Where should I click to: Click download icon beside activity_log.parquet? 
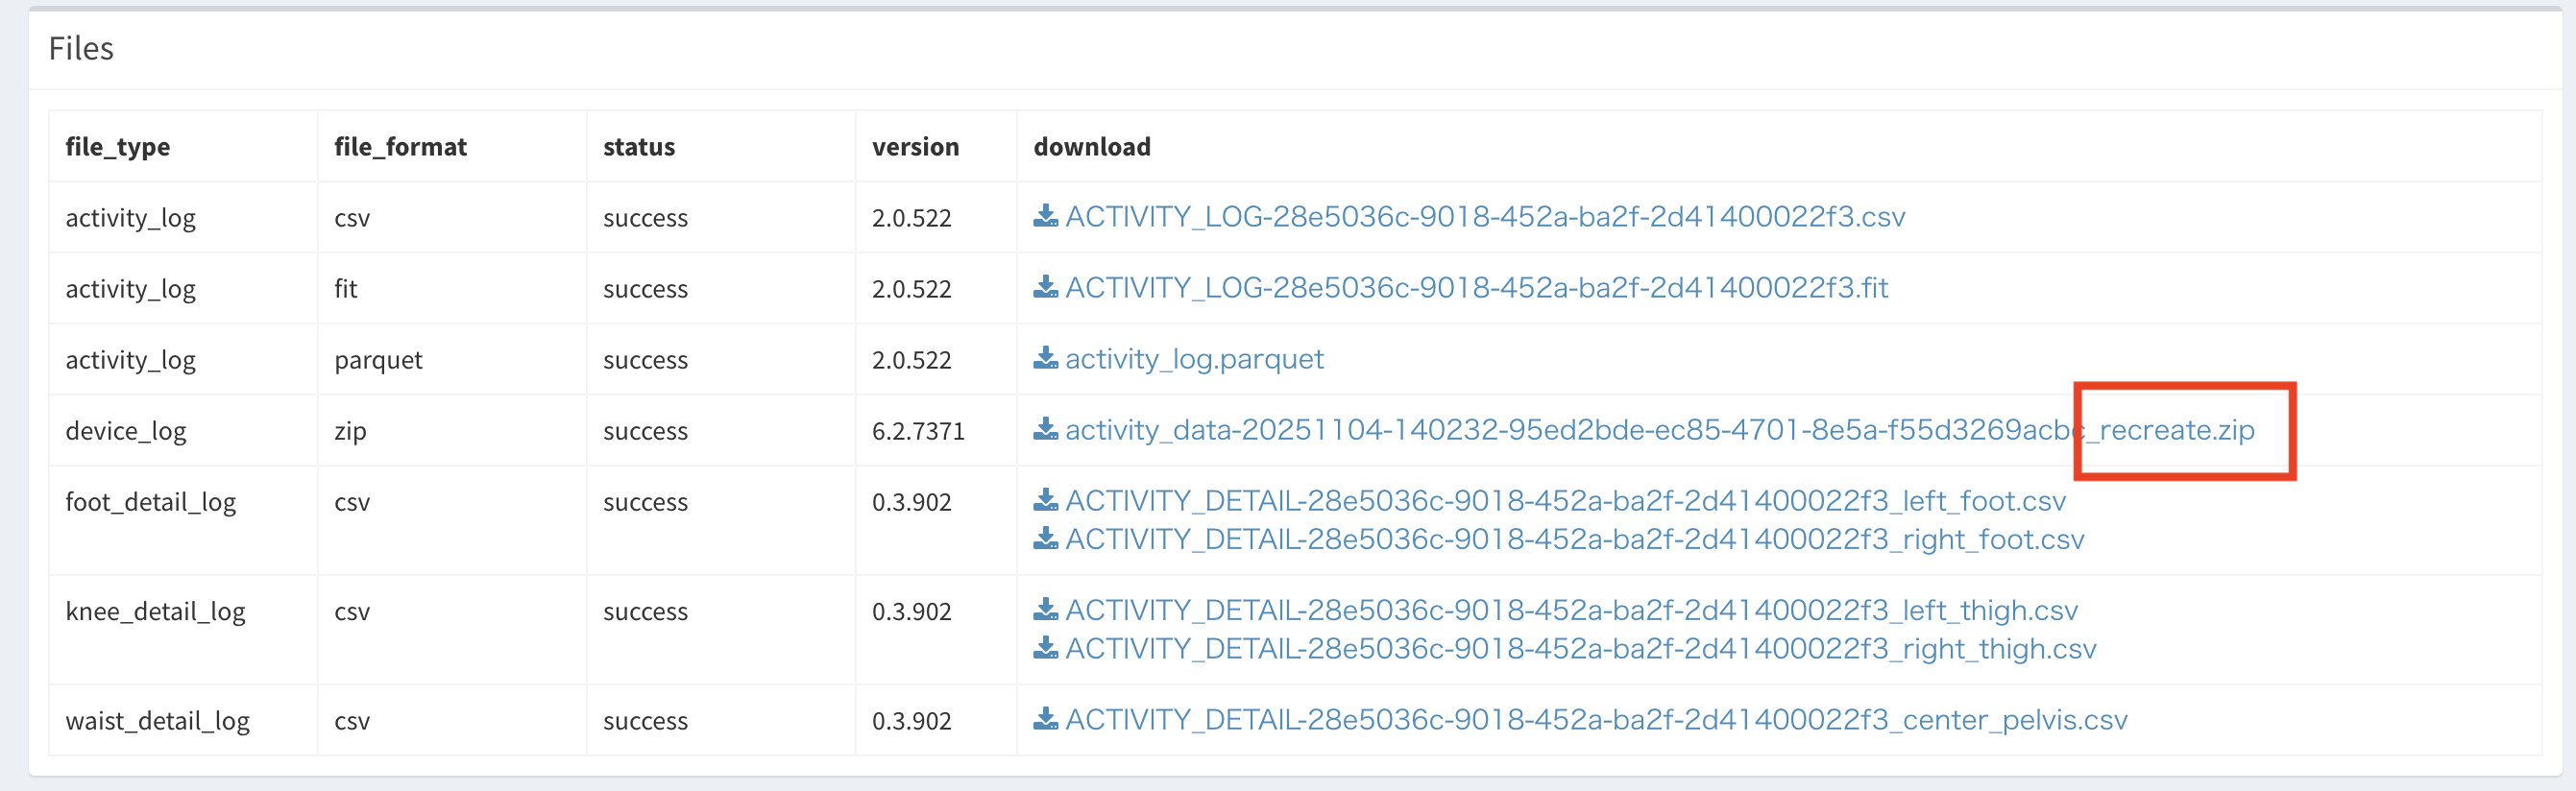[1045, 358]
